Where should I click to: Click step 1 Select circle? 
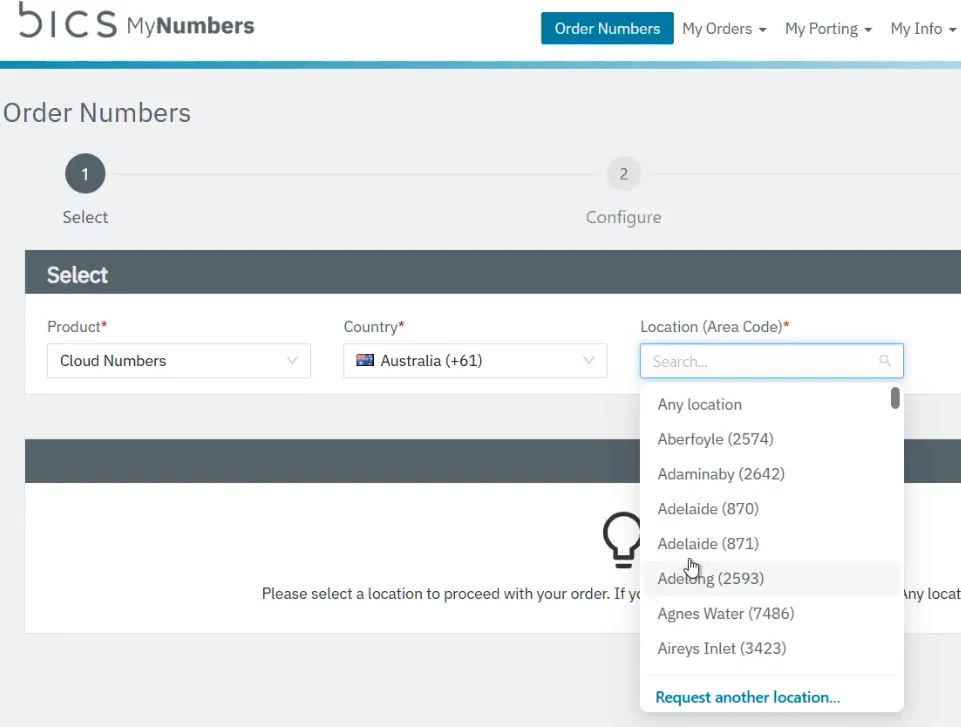[85, 174]
